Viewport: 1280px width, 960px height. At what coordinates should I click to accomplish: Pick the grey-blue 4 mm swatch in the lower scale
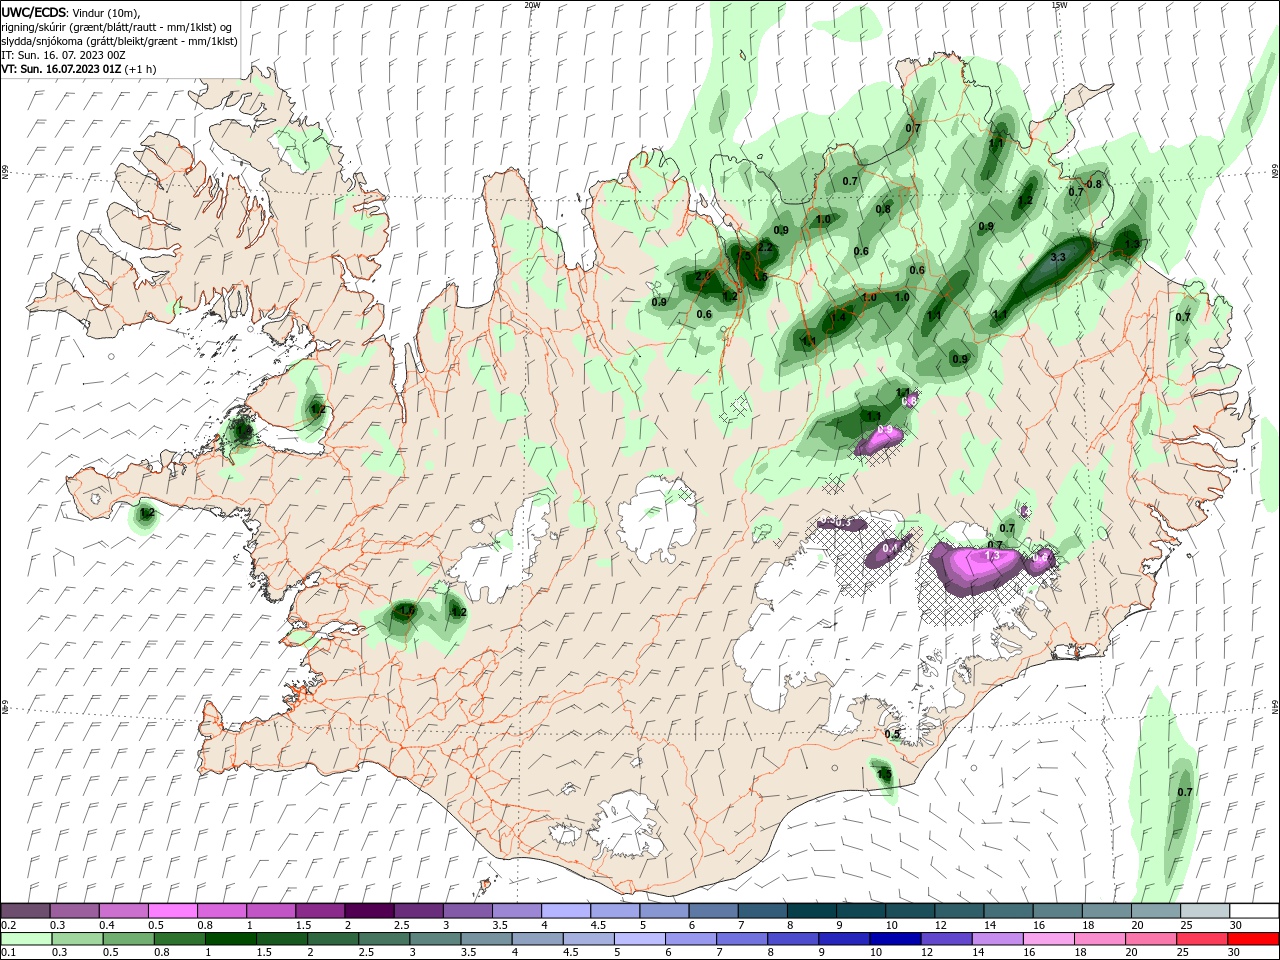[x=536, y=939]
